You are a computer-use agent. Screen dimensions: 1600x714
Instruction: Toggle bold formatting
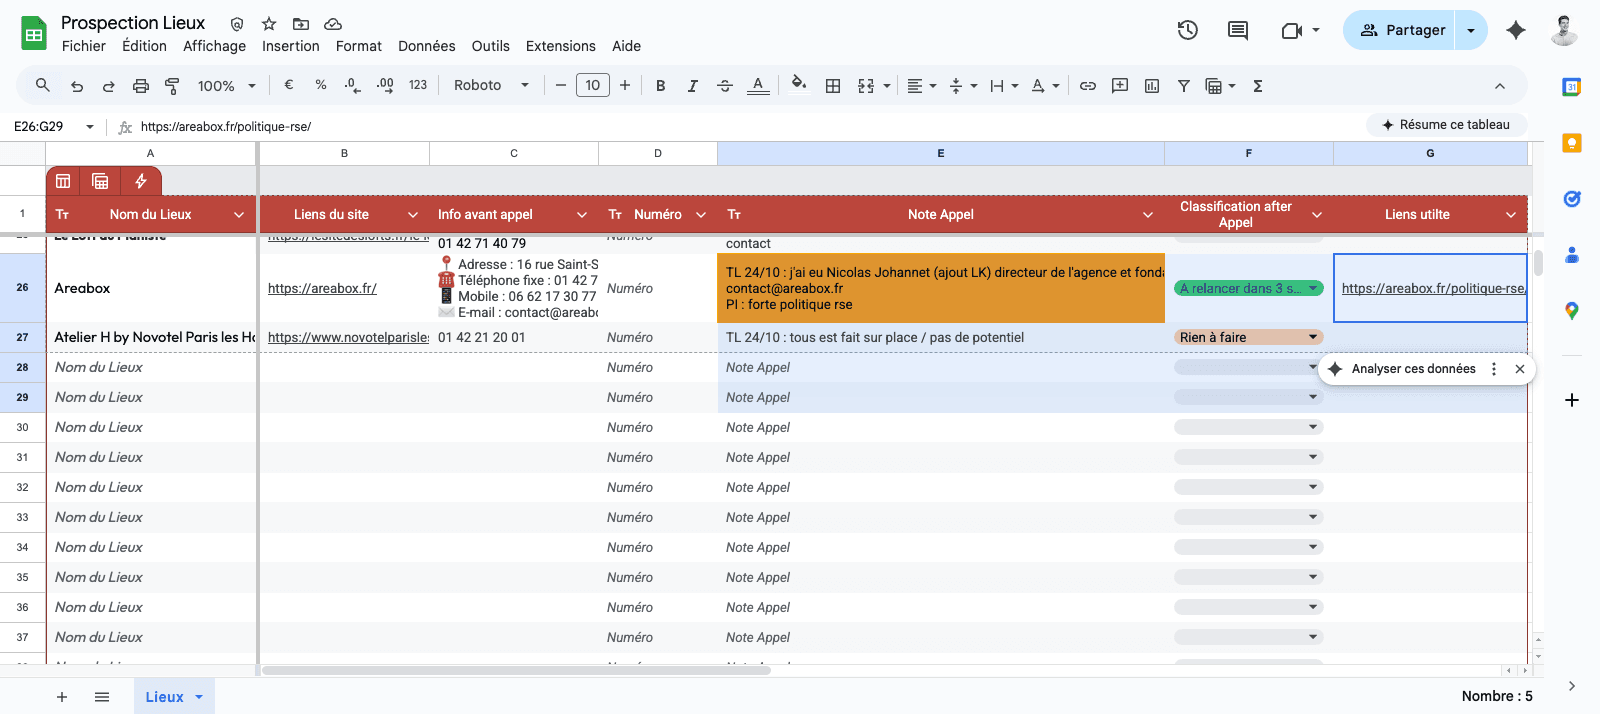tap(660, 86)
